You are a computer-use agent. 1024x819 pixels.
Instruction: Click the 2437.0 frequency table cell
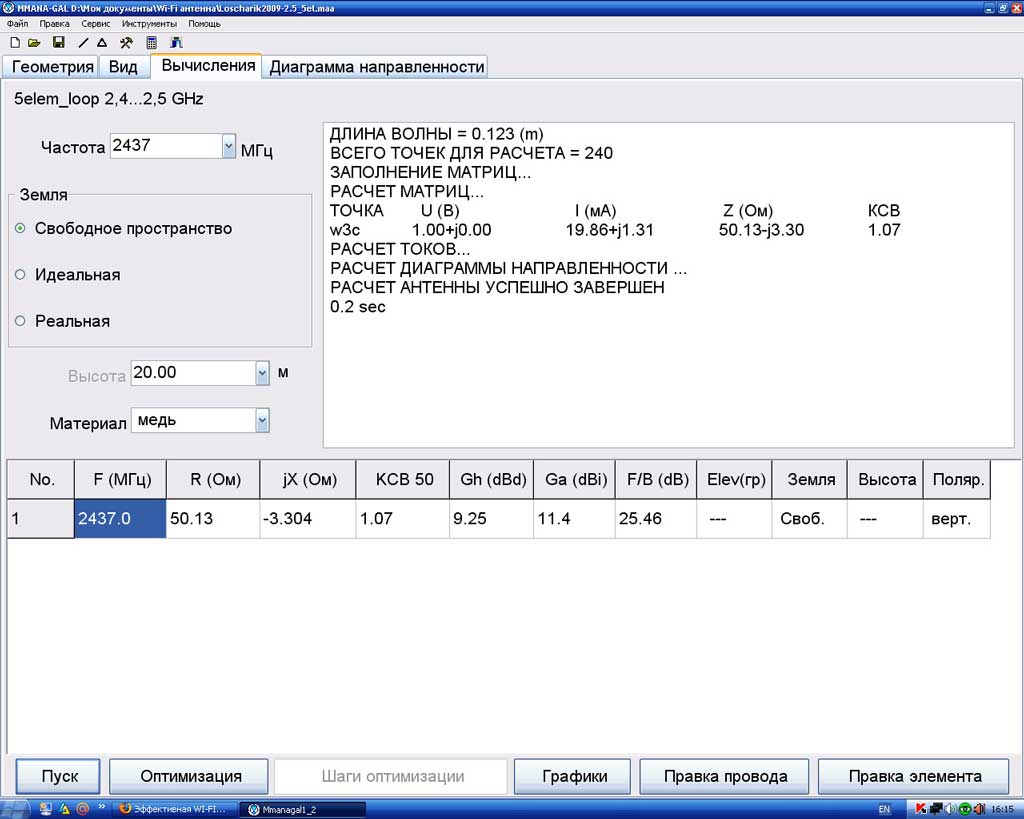tap(120, 519)
